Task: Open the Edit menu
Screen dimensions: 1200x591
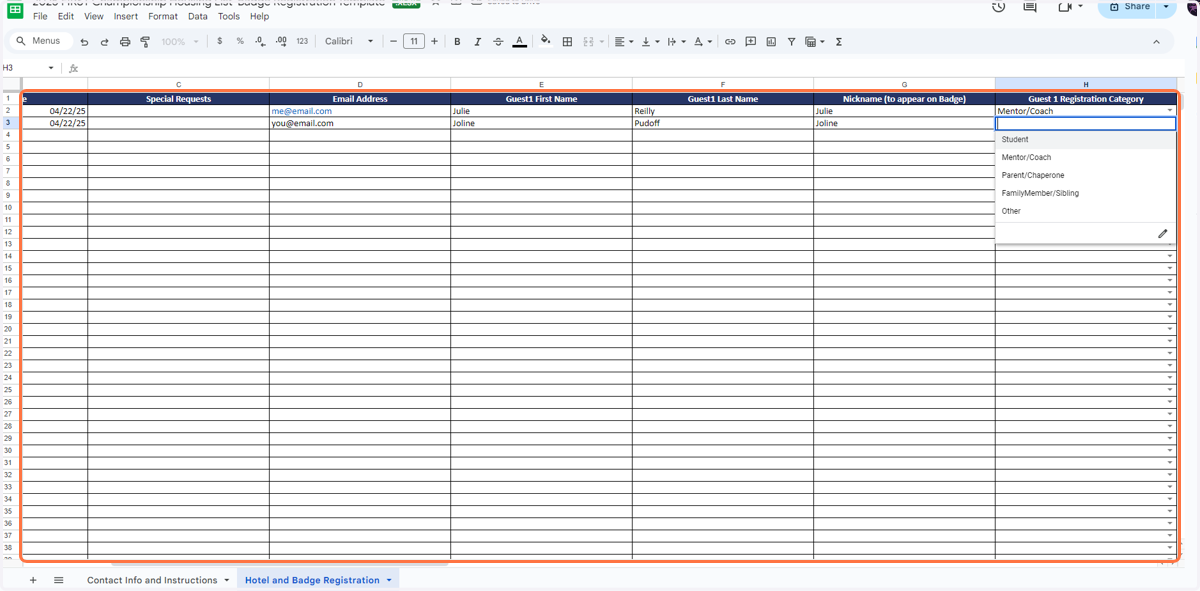Action: coord(66,17)
